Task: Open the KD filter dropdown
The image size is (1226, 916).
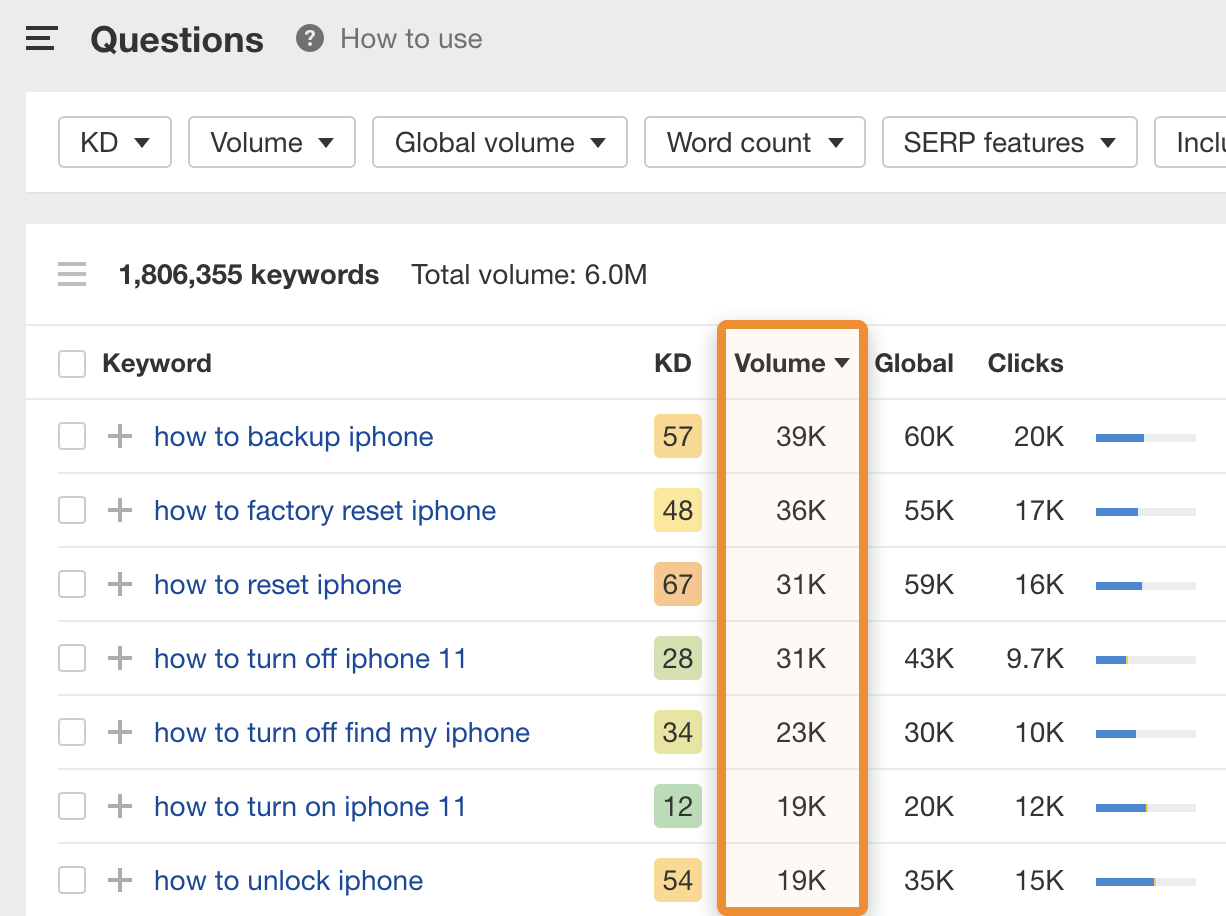Action: point(115,143)
